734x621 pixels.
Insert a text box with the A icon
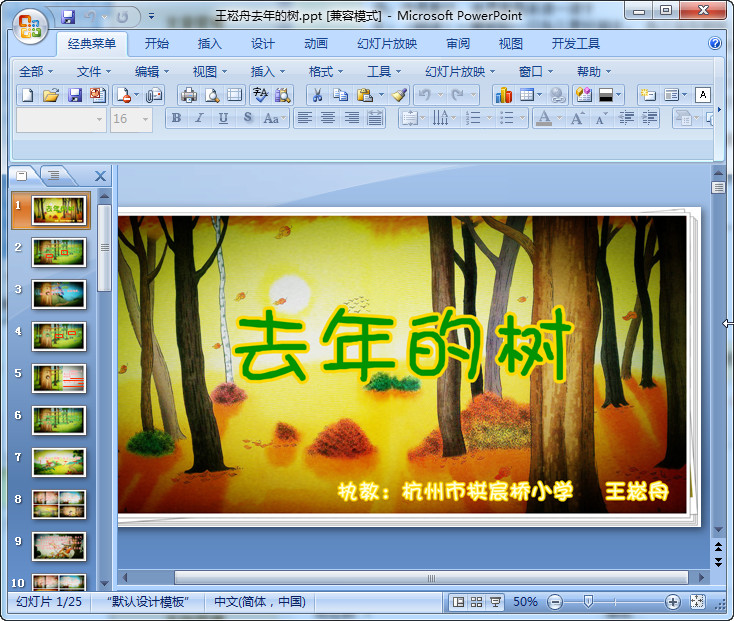click(703, 95)
